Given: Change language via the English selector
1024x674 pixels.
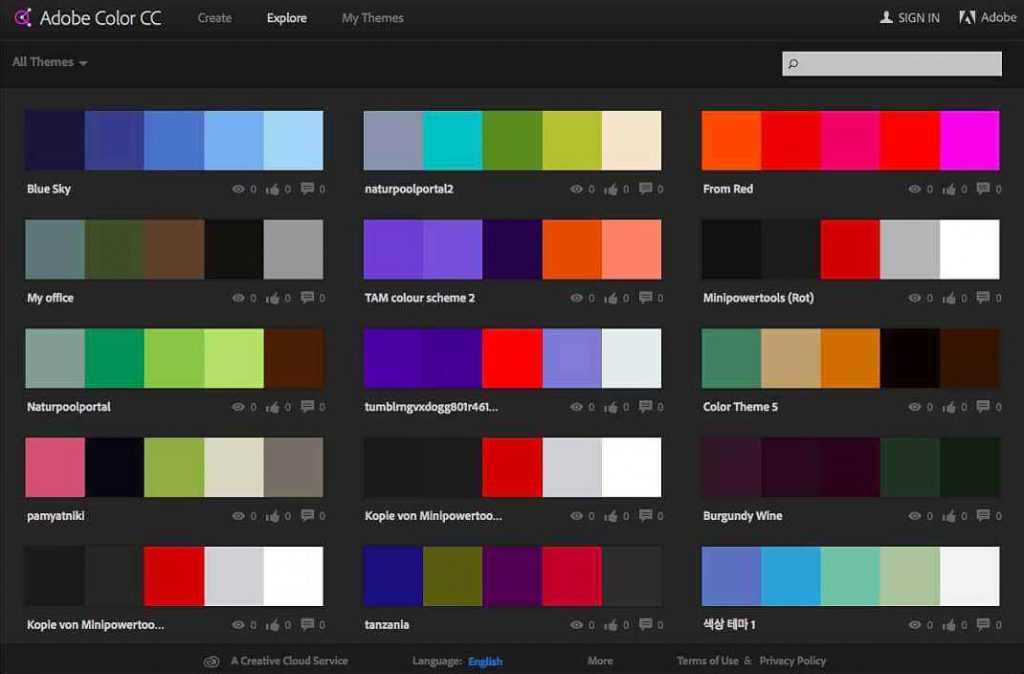Looking at the screenshot, I should click(485, 661).
